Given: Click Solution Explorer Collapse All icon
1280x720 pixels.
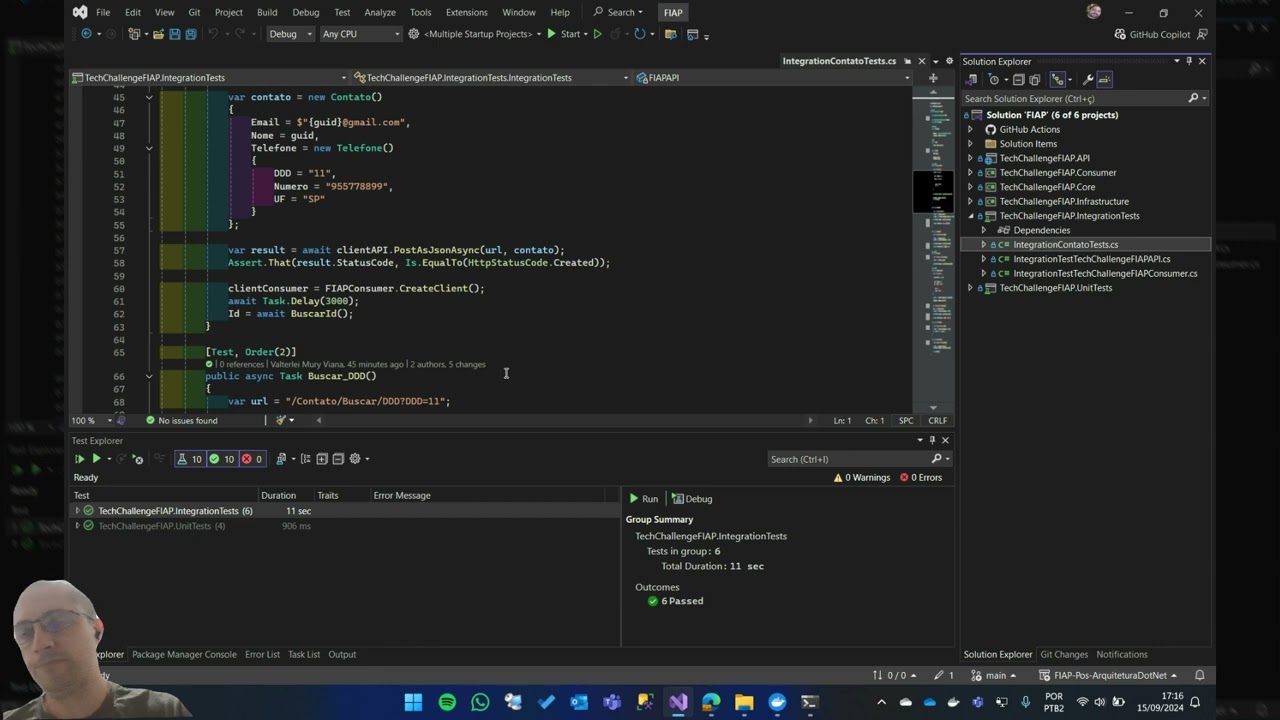Looking at the screenshot, I should click(x=1019, y=80).
